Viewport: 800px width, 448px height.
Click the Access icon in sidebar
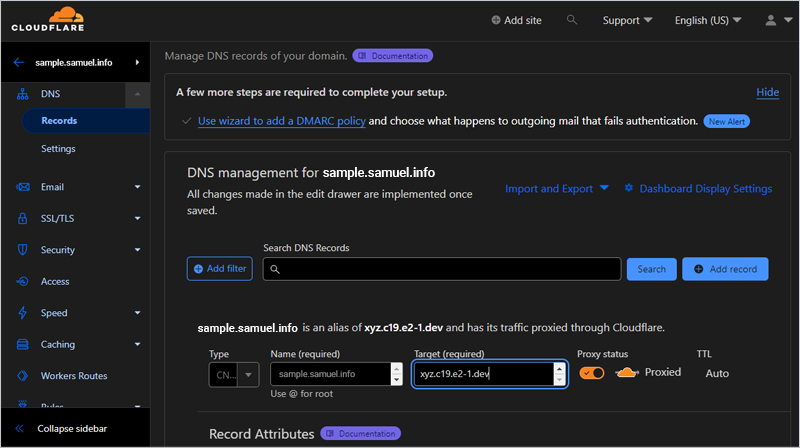(22, 281)
